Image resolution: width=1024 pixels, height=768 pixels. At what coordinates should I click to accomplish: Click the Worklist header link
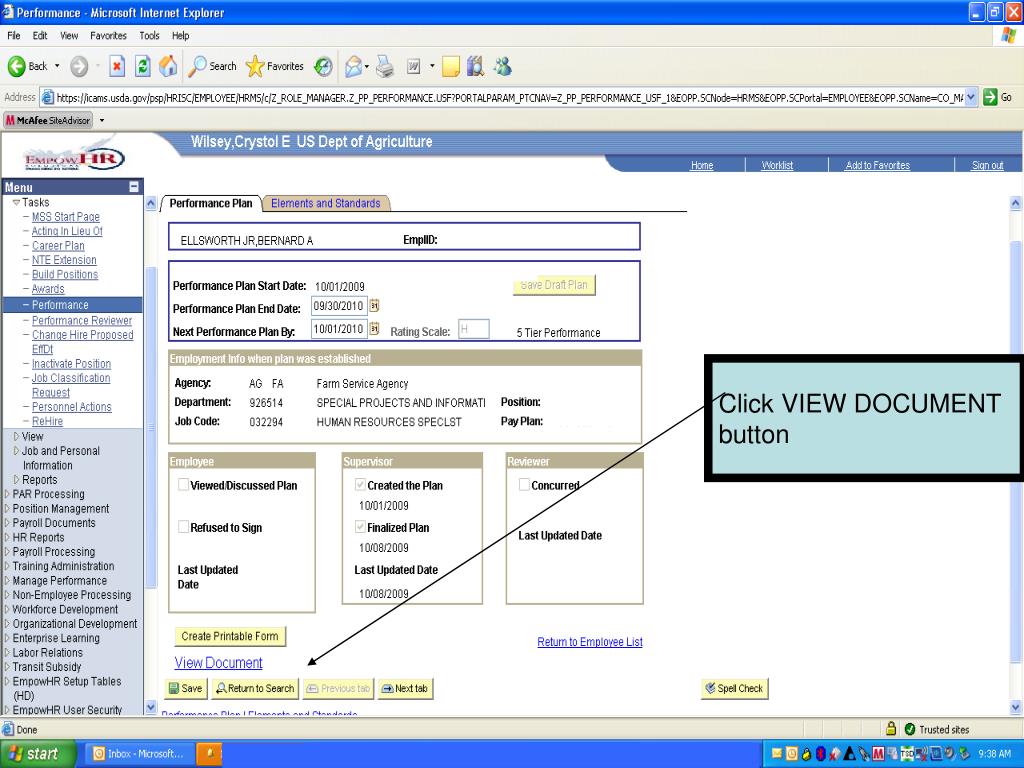[x=777, y=165]
